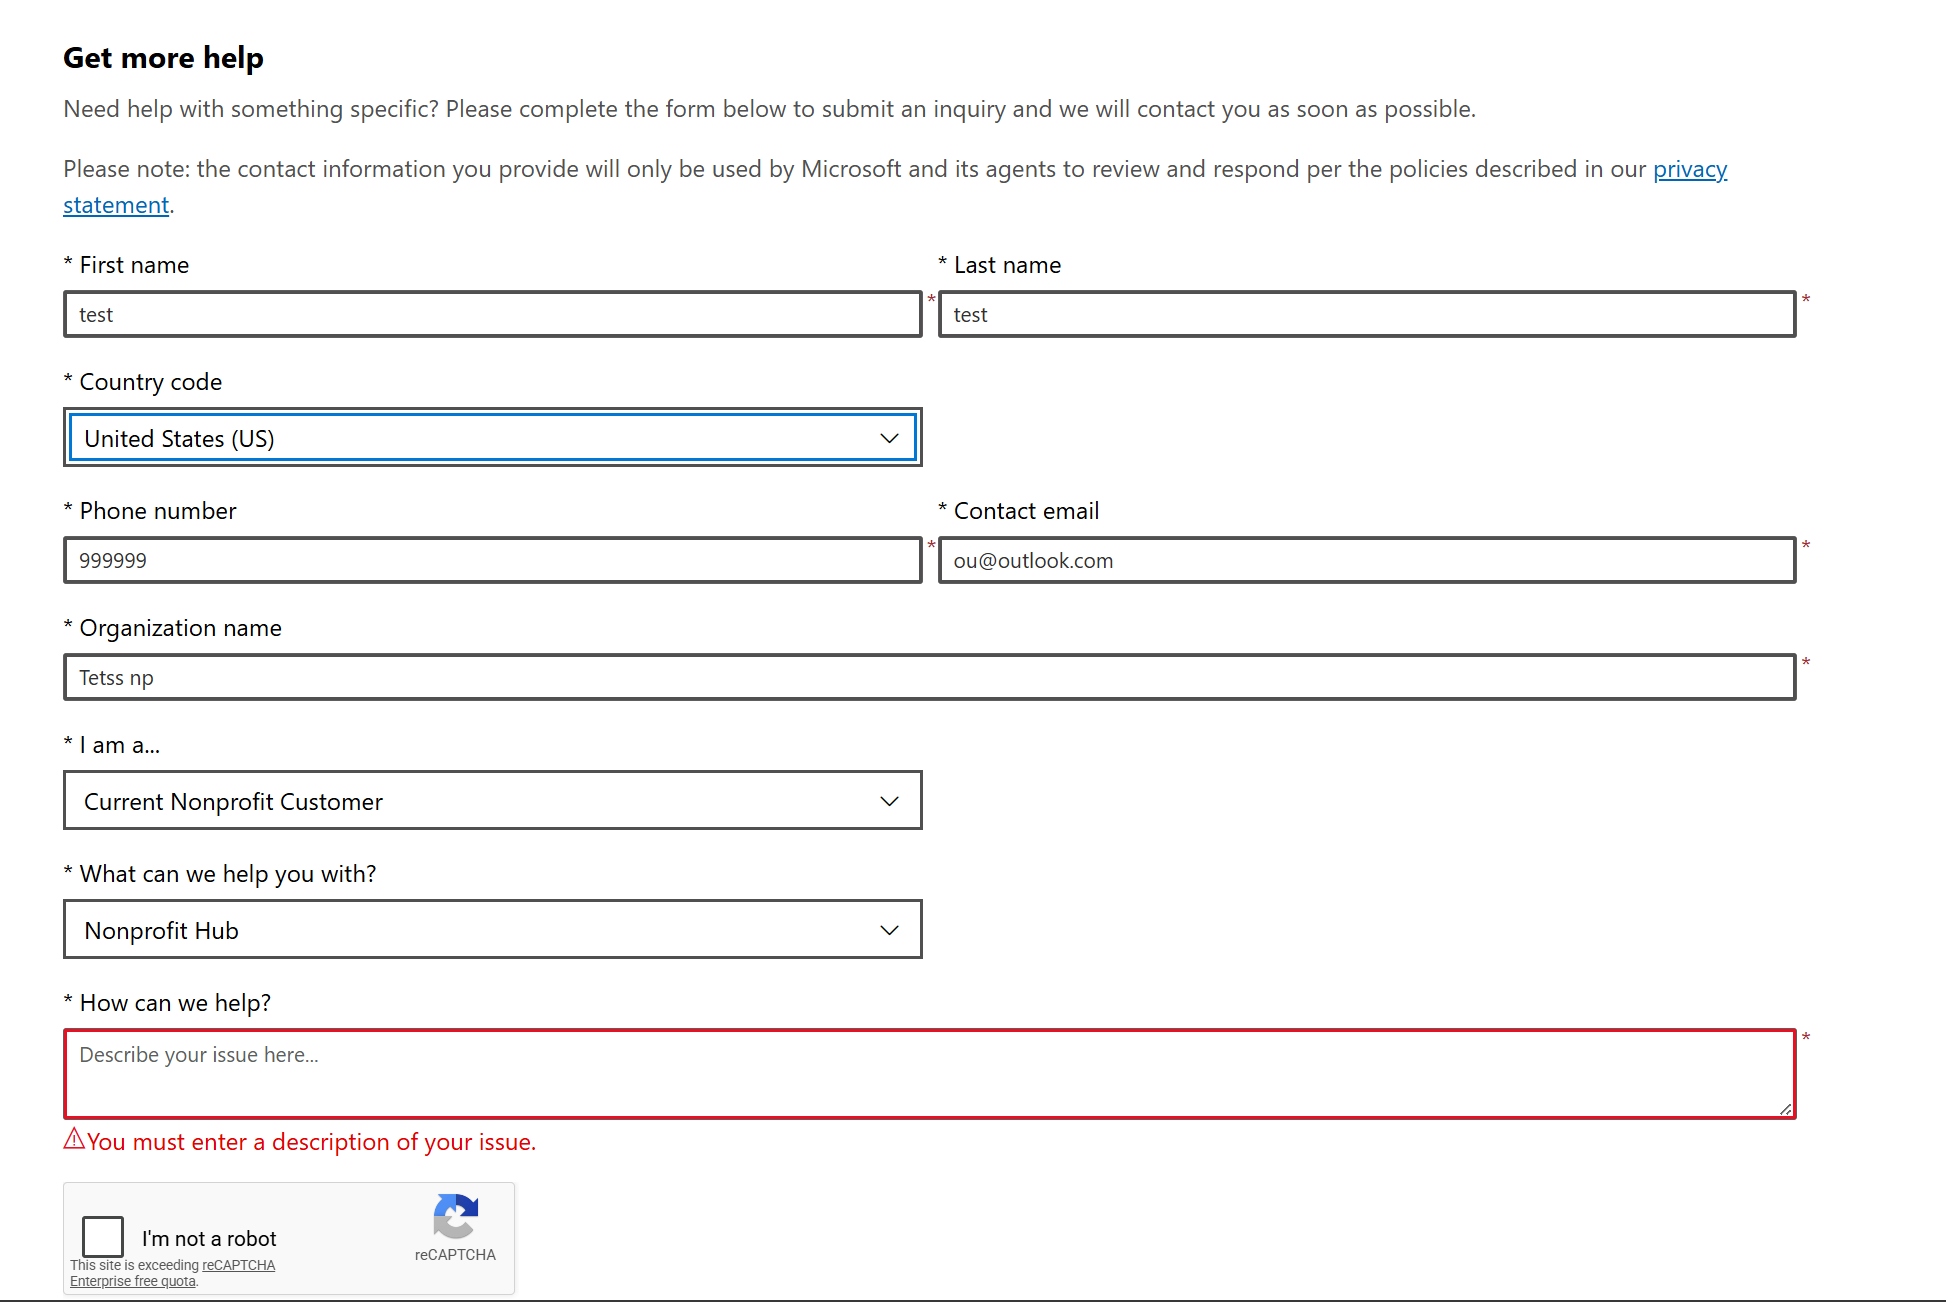
Task: Click the reCAPTCHA logo icon
Action: tap(456, 1216)
